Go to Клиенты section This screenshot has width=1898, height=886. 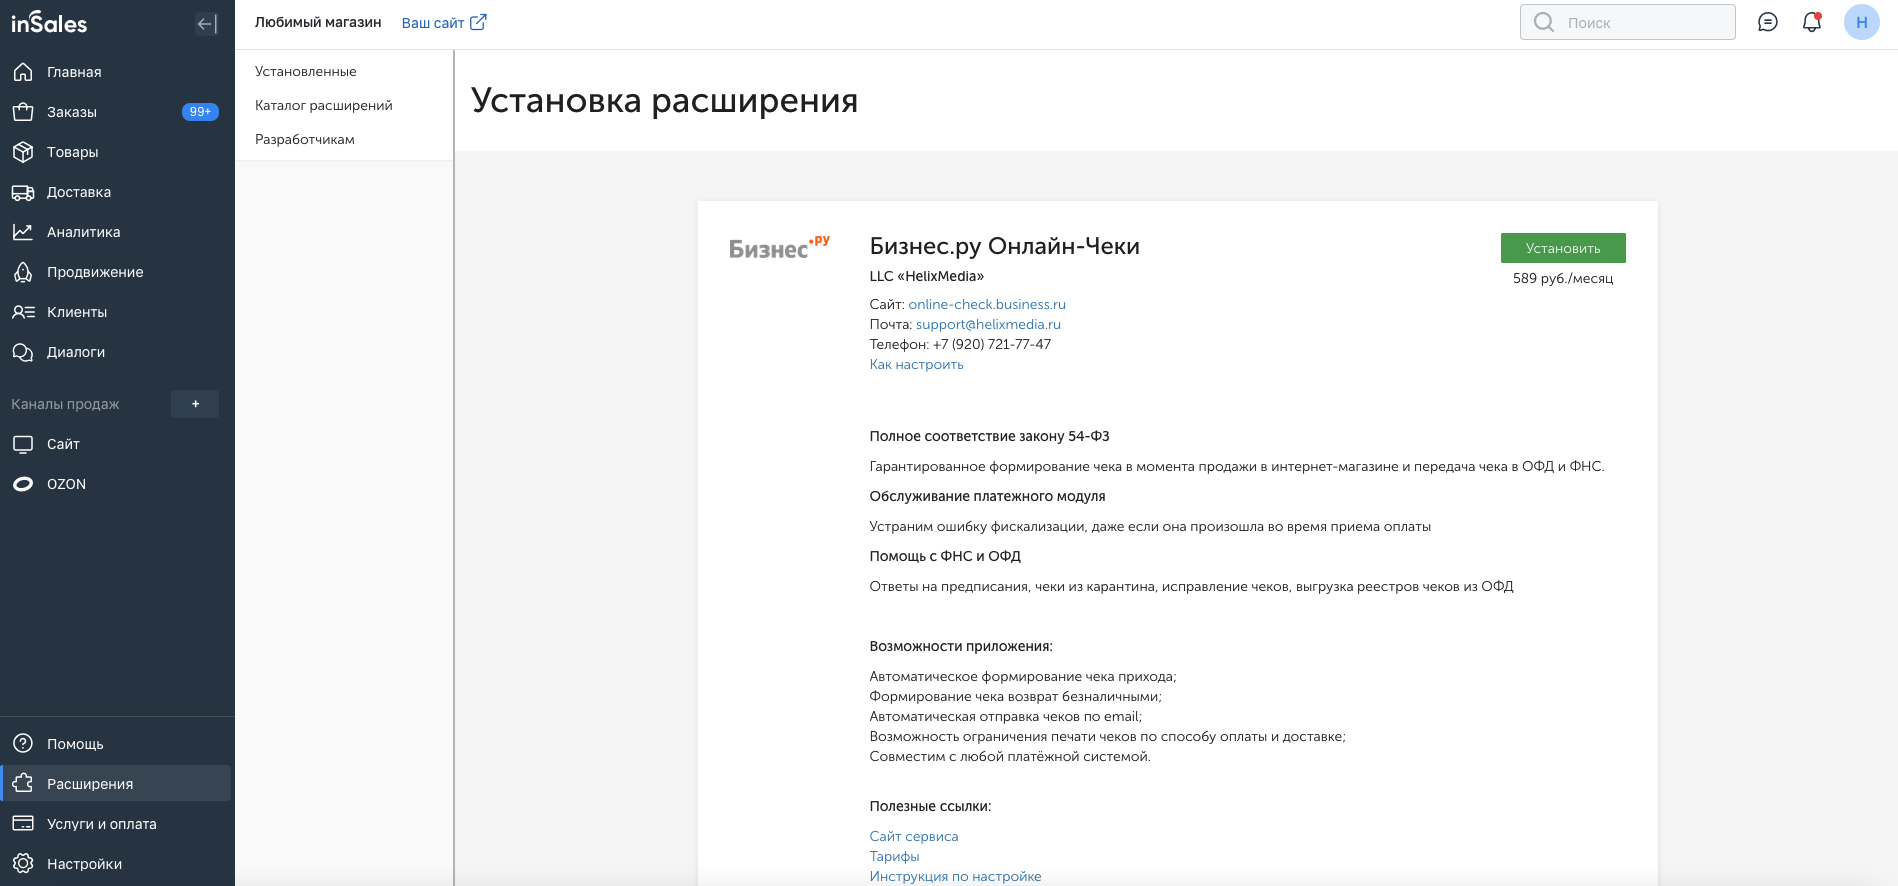pyautogui.click(x=116, y=312)
